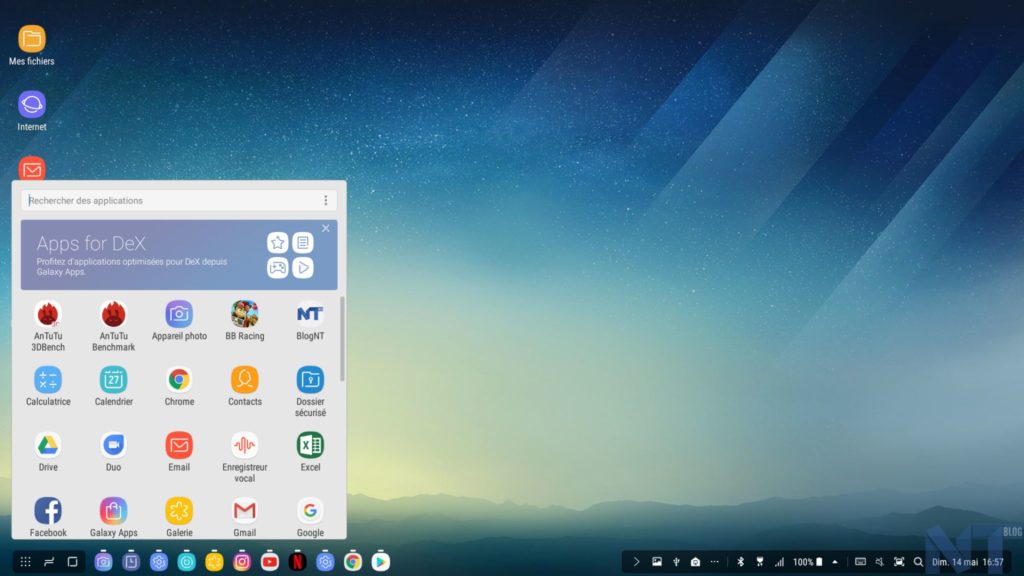1024x576 pixels.
Task: Open Instagram from the taskbar
Action: click(x=242, y=561)
